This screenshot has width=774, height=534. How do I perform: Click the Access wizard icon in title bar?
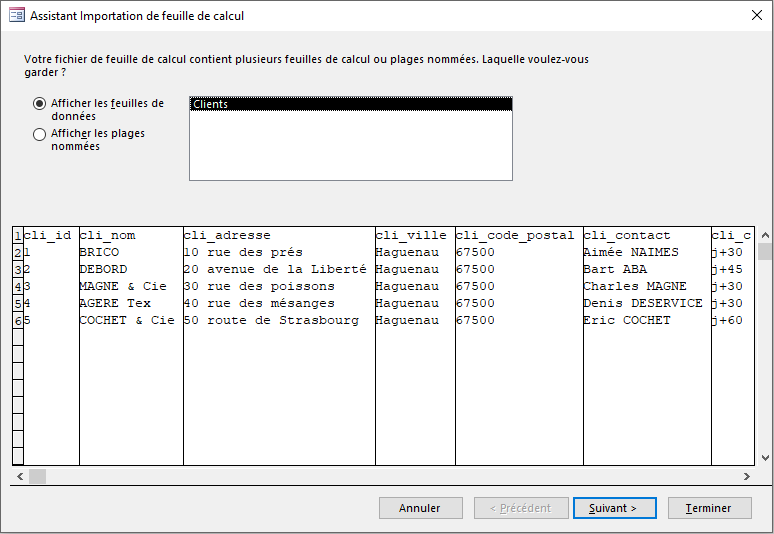(x=16, y=15)
